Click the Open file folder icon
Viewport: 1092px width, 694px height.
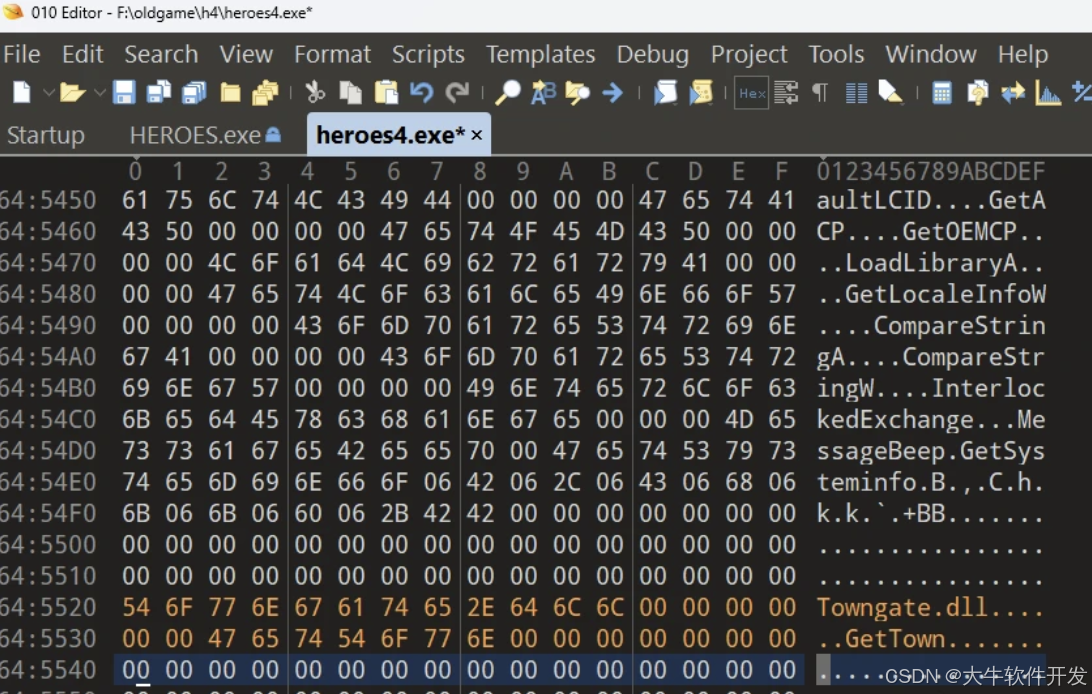tap(72, 93)
